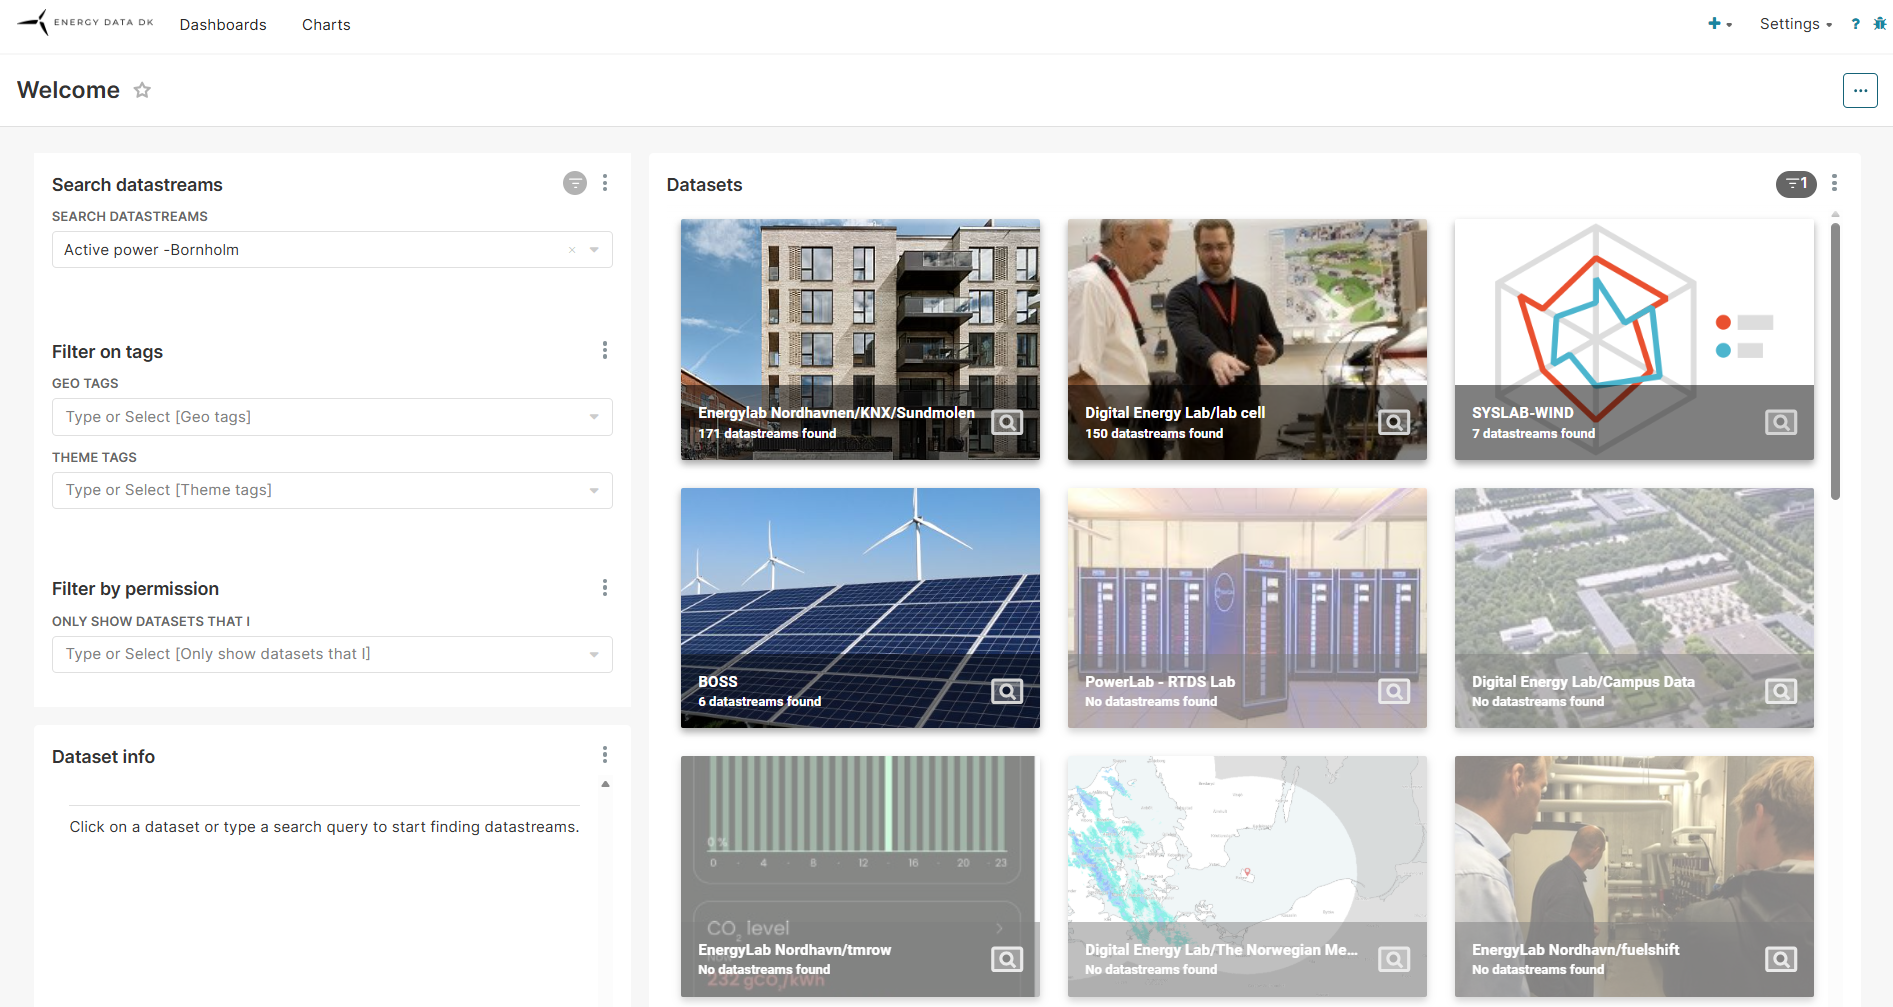The width and height of the screenshot is (1893, 1007).
Task: Toggle the Search datastreams filter icon
Action: [574, 183]
